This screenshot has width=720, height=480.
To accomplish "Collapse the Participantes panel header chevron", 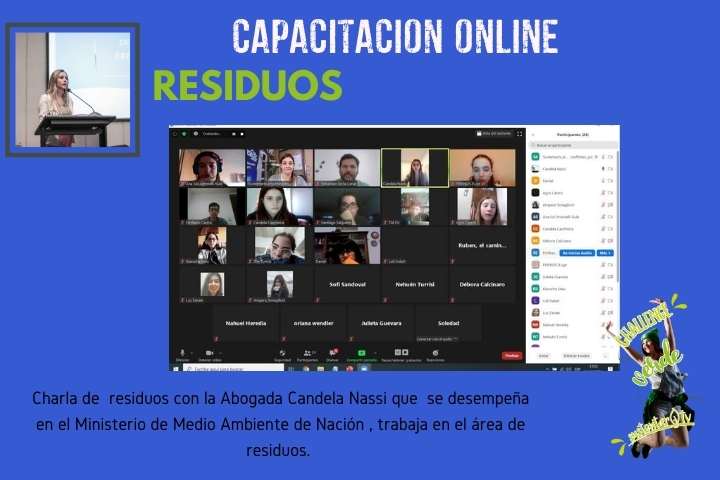I will pyautogui.click(x=532, y=133).
